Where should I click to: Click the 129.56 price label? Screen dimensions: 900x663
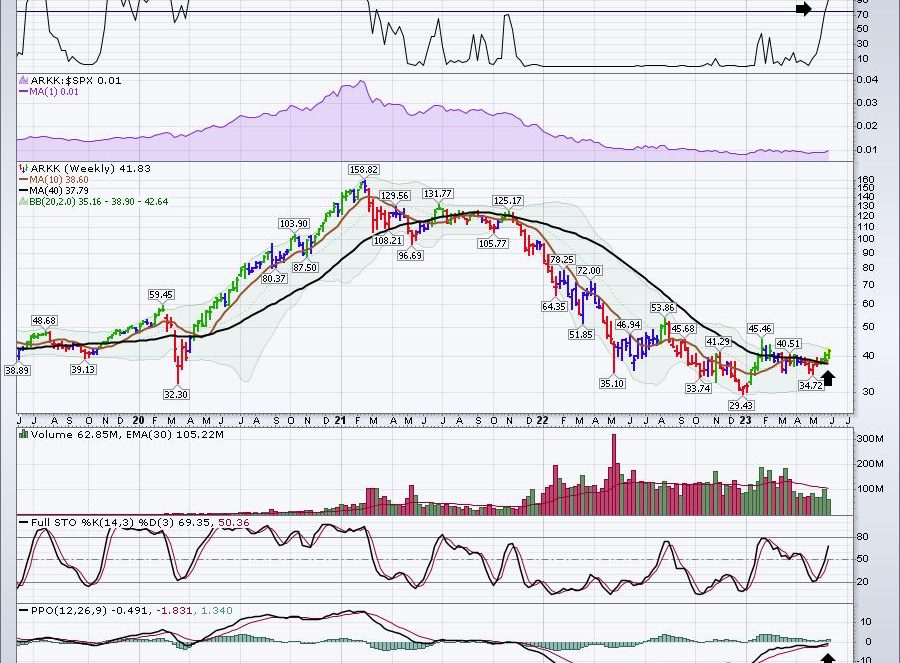(395, 196)
